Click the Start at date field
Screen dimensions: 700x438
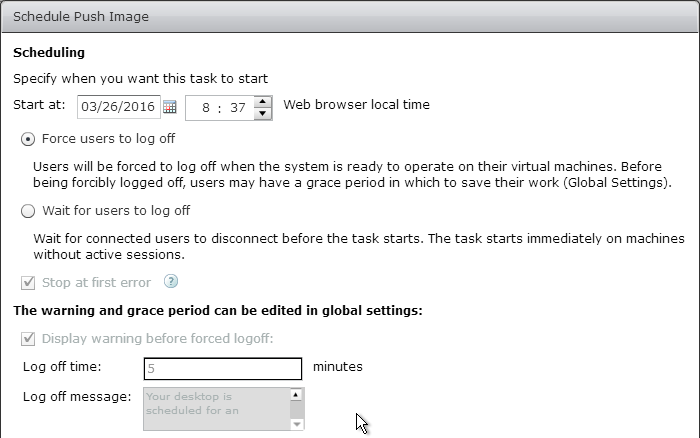[x=117, y=106]
